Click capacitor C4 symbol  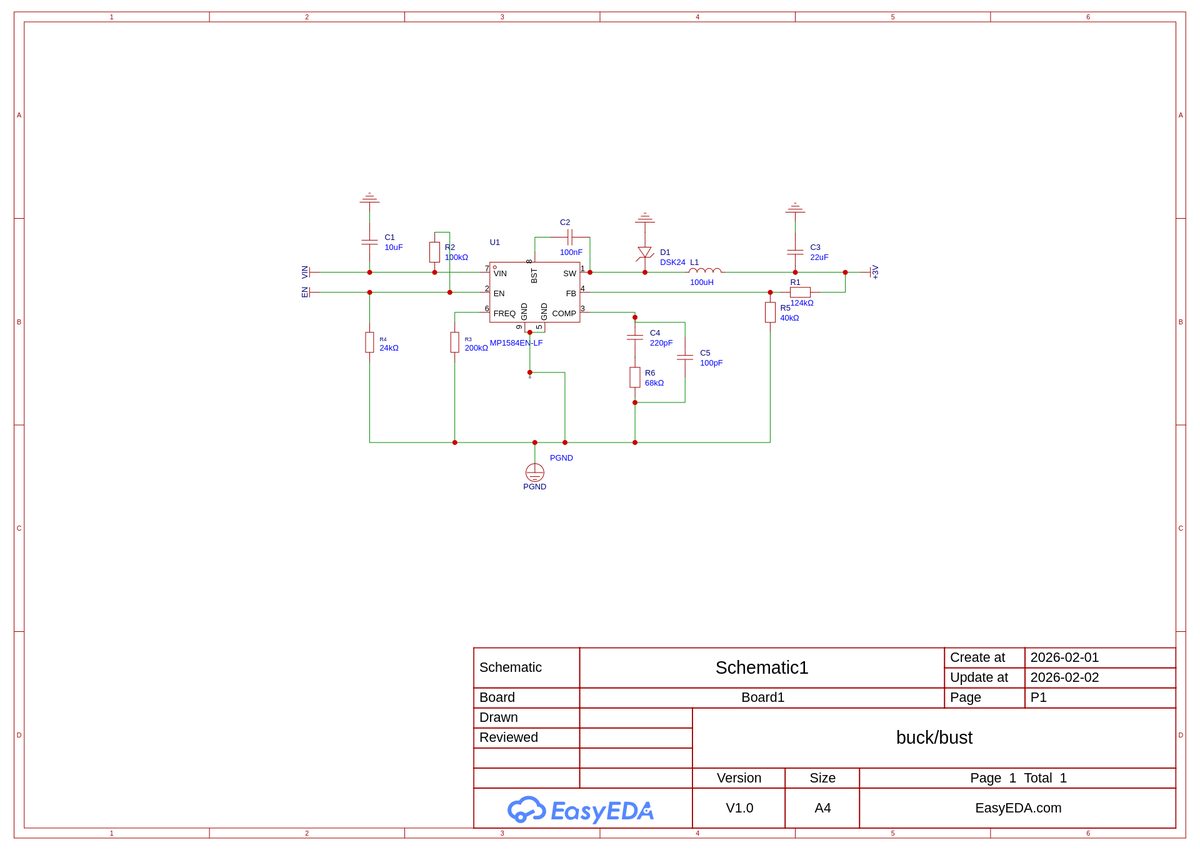coord(634,337)
